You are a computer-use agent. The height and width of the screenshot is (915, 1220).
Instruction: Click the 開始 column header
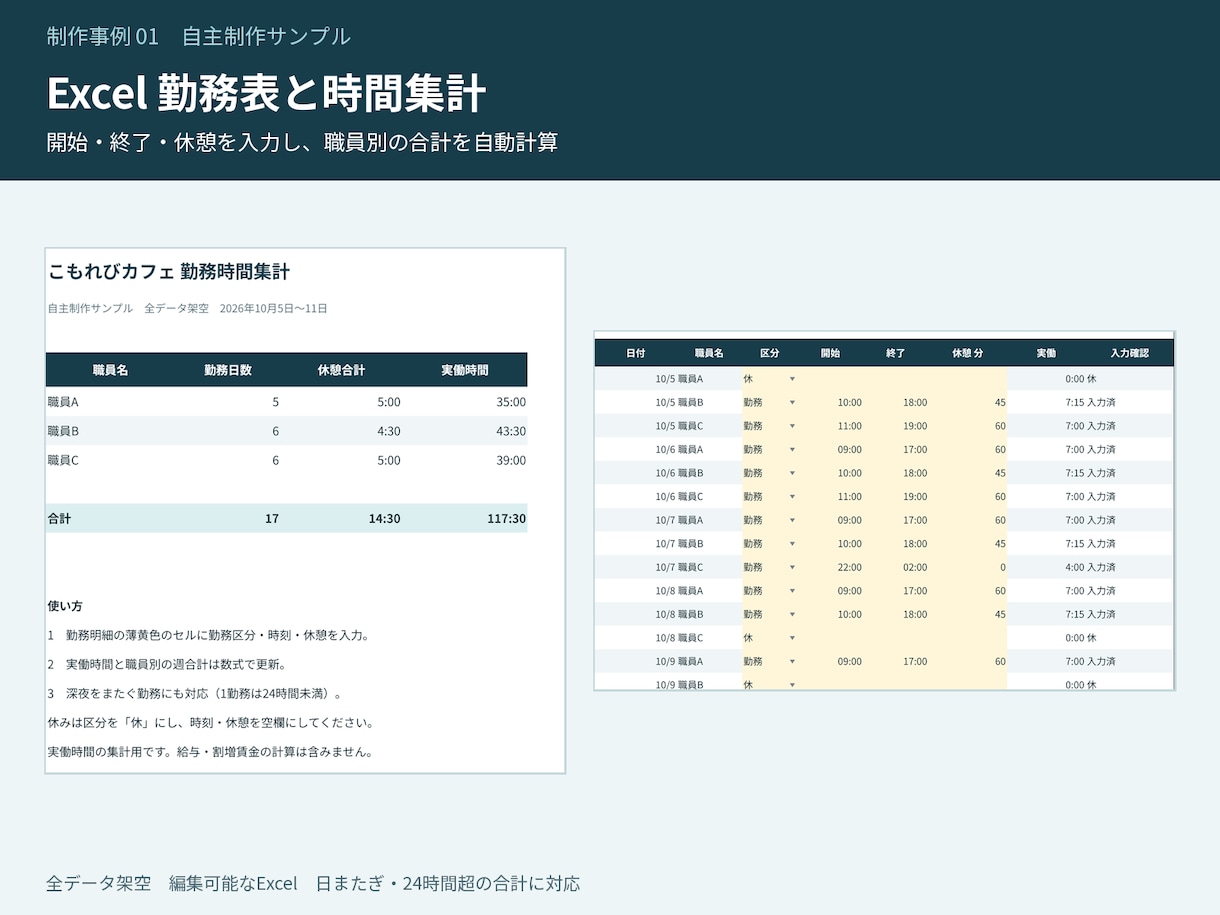pyautogui.click(x=831, y=353)
